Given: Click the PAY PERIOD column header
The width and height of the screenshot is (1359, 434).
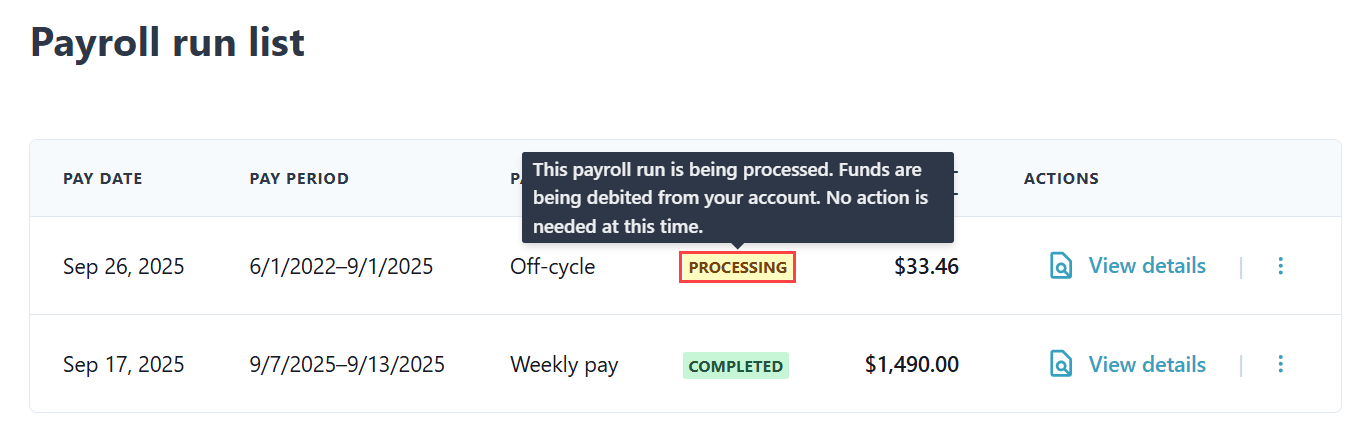Looking at the screenshot, I should [x=299, y=179].
